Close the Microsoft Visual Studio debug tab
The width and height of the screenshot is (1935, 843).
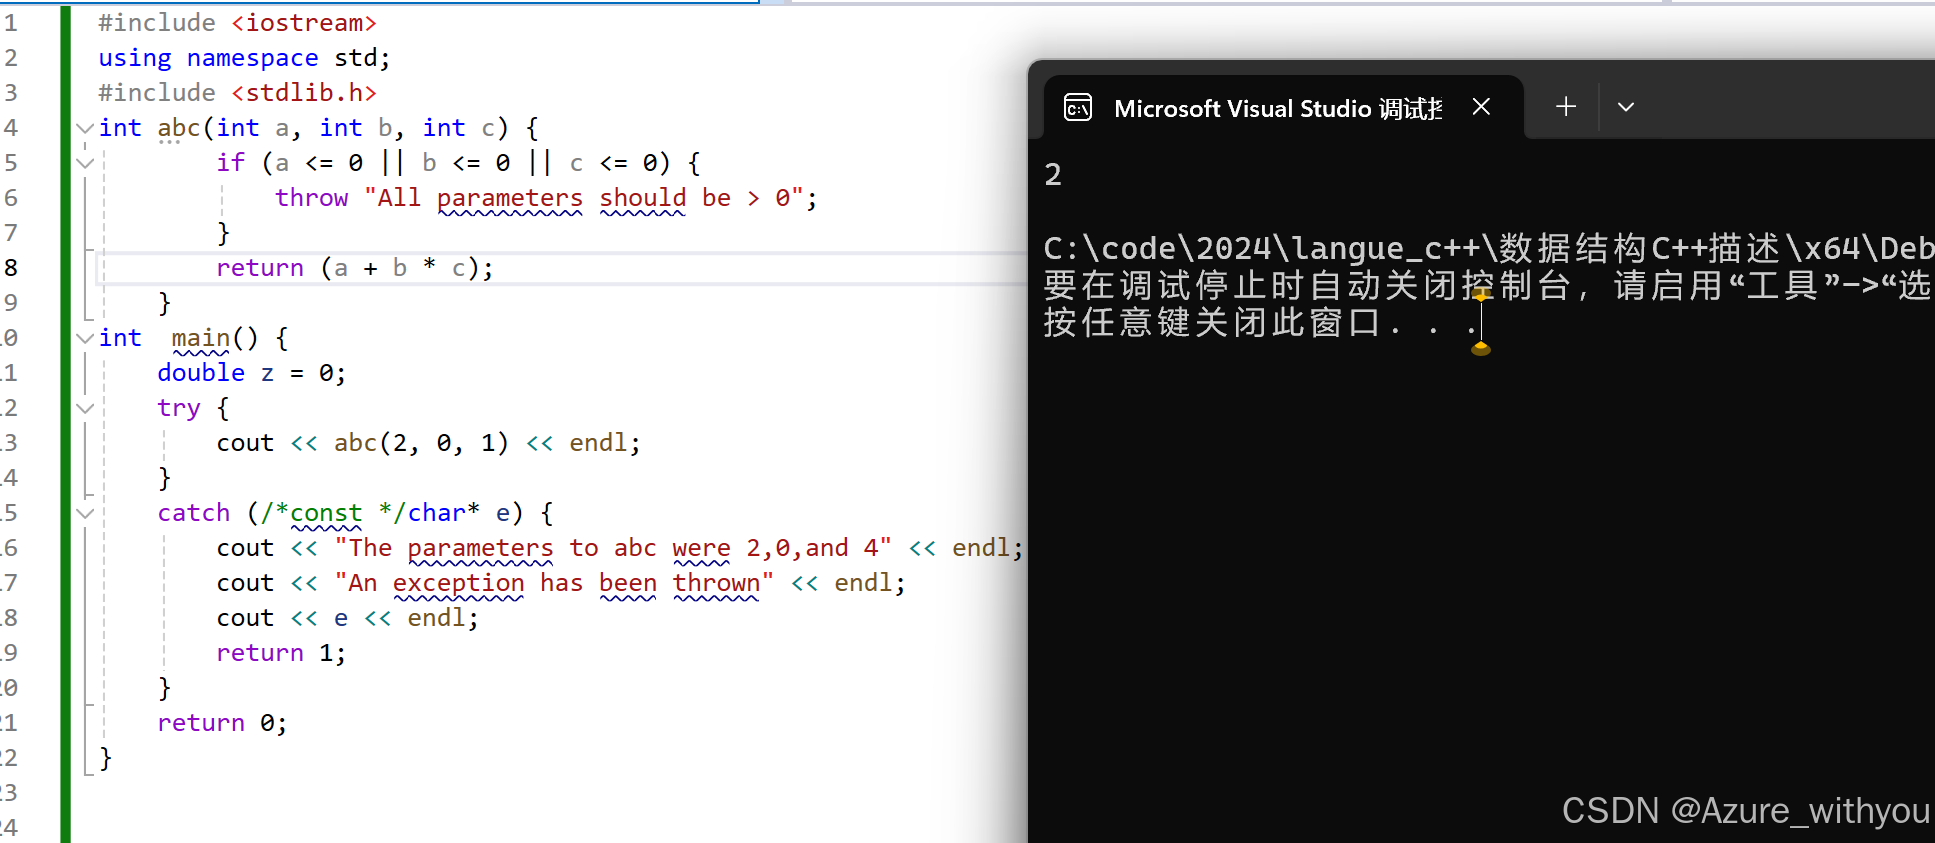(1482, 107)
